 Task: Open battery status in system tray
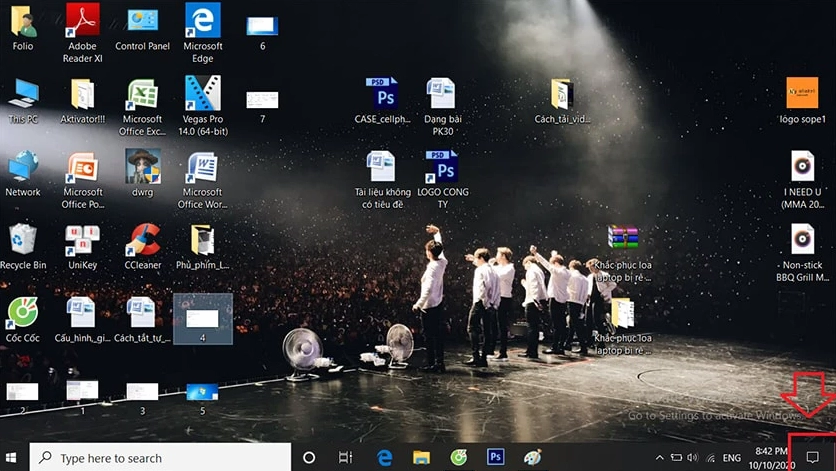click(676, 458)
